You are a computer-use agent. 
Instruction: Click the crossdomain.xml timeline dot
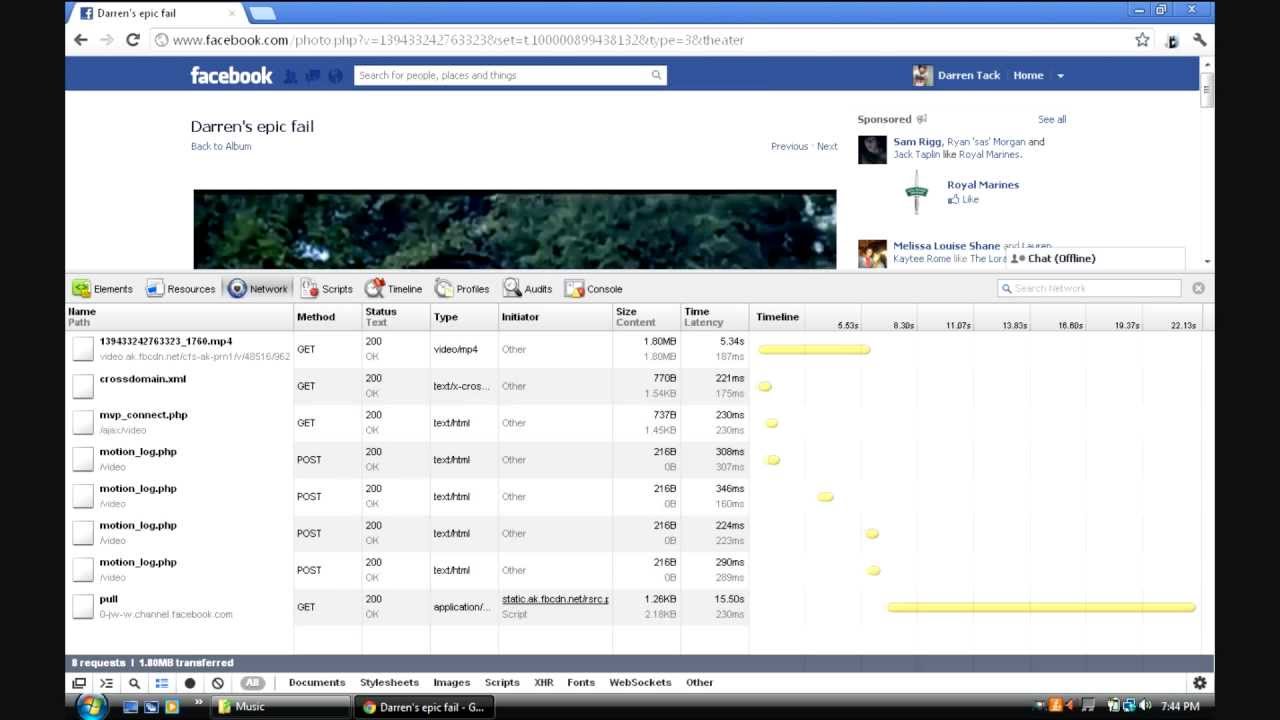click(x=765, y=386)
